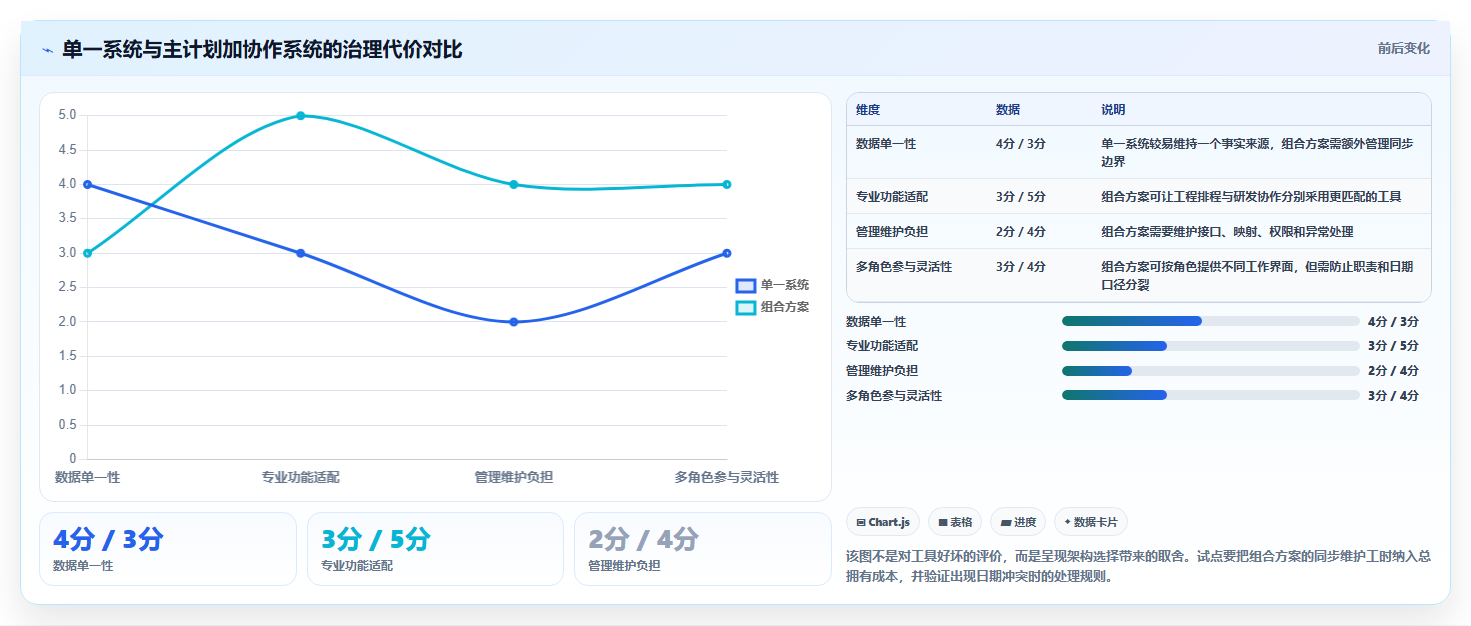Click the 4分 / 3分 数据单一性 data card
Image resolution: width=1471 pixels, height=626 pixels.
[x=168, y=549]
